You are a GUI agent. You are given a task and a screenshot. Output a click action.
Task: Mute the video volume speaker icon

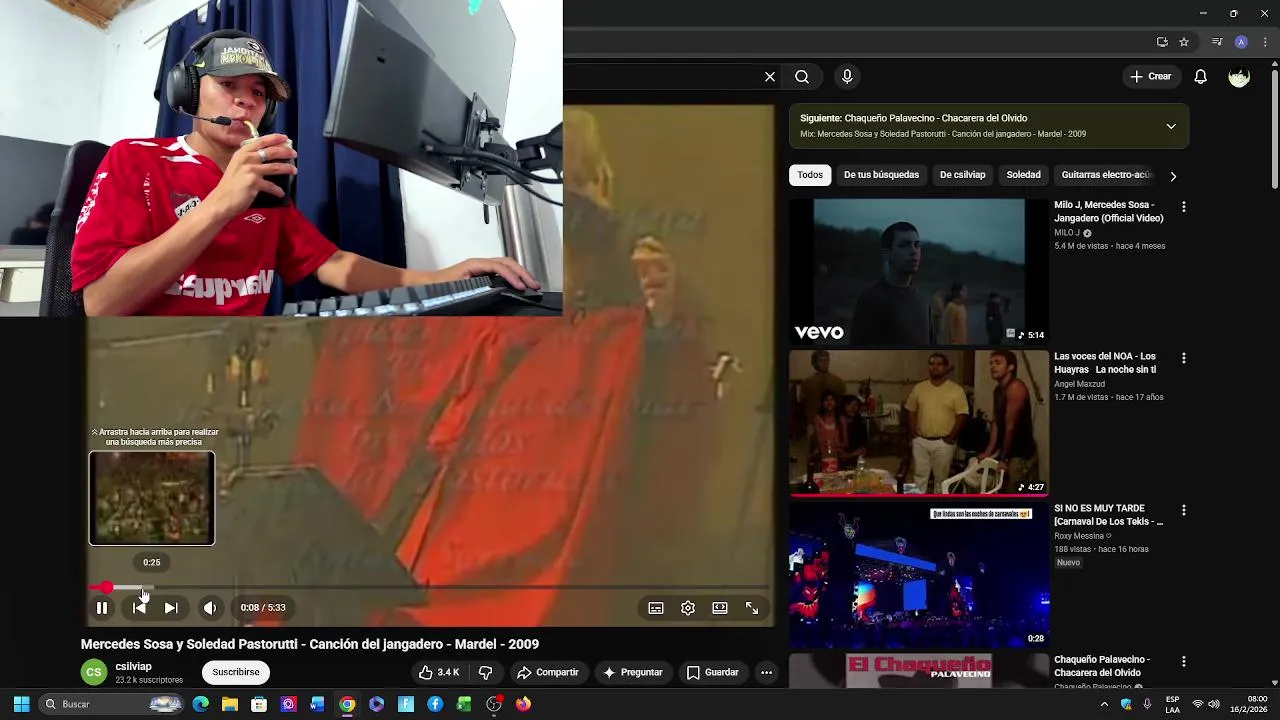click(210, 608)
